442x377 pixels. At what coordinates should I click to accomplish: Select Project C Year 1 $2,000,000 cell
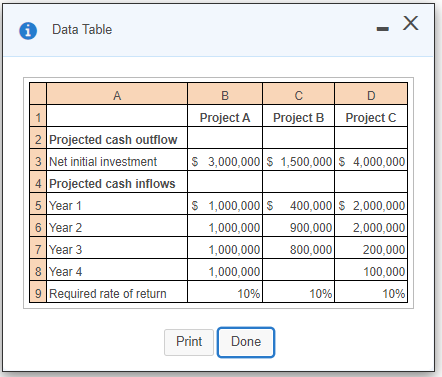(371, 204)
